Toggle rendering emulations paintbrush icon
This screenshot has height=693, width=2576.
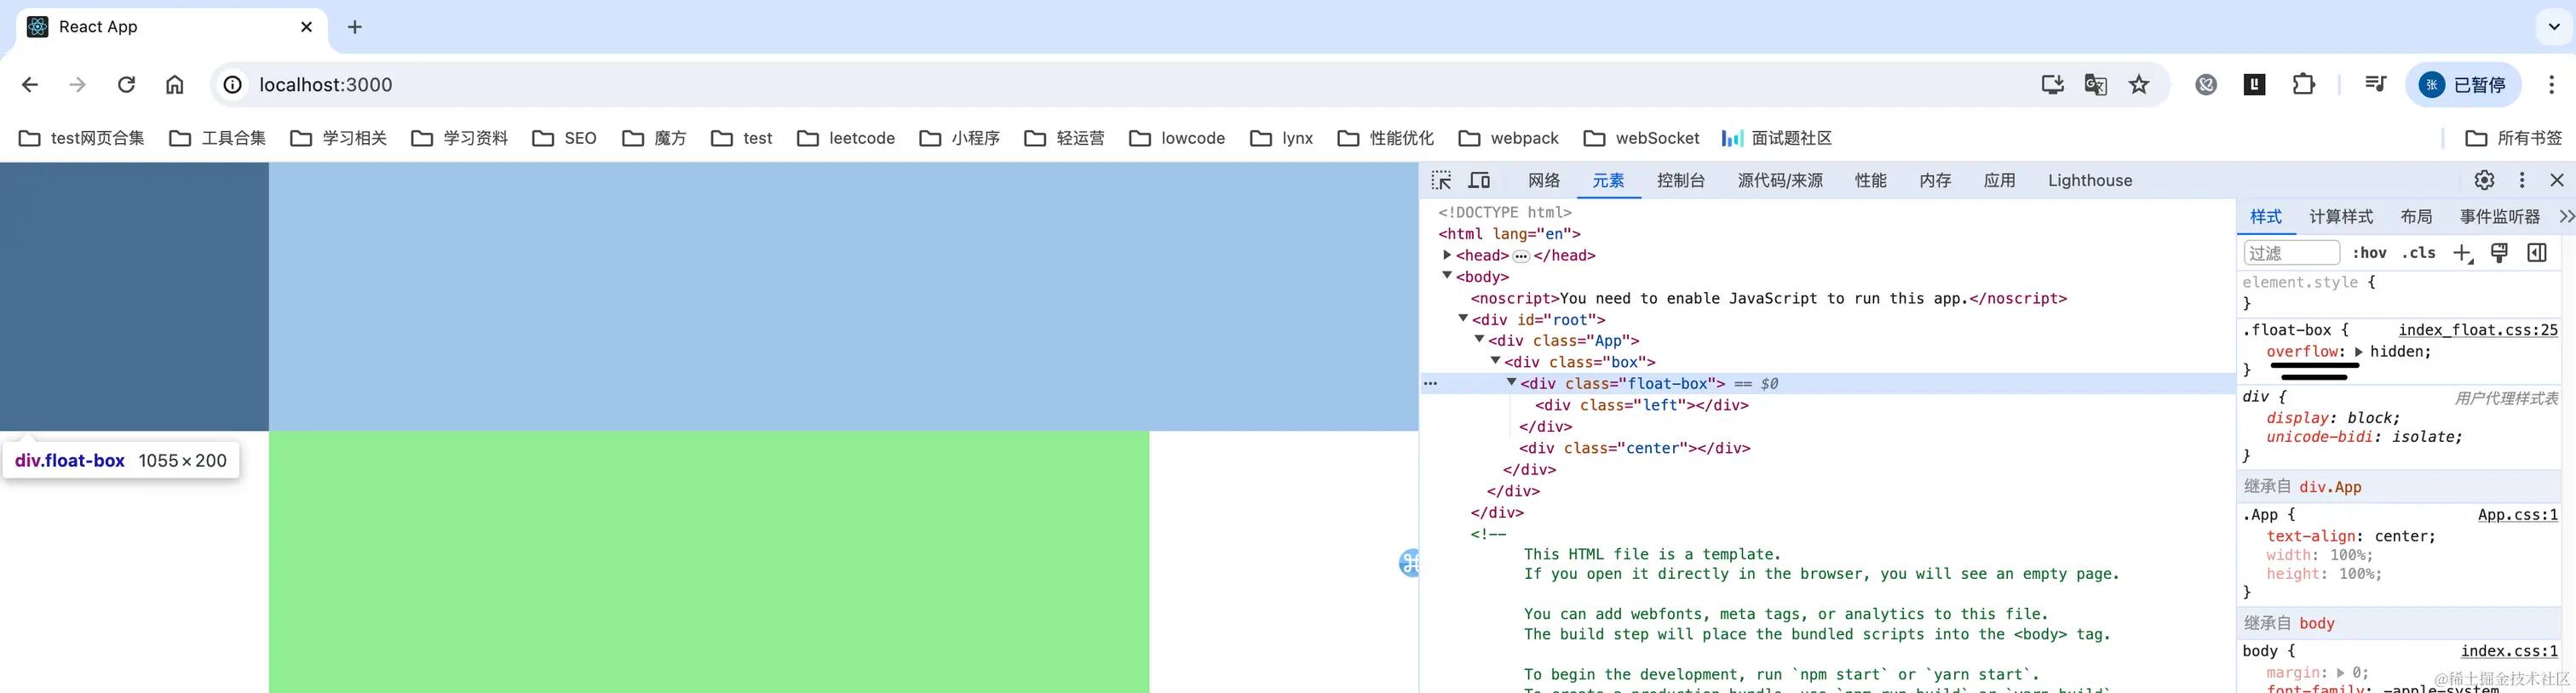(x=2499, y=253)
